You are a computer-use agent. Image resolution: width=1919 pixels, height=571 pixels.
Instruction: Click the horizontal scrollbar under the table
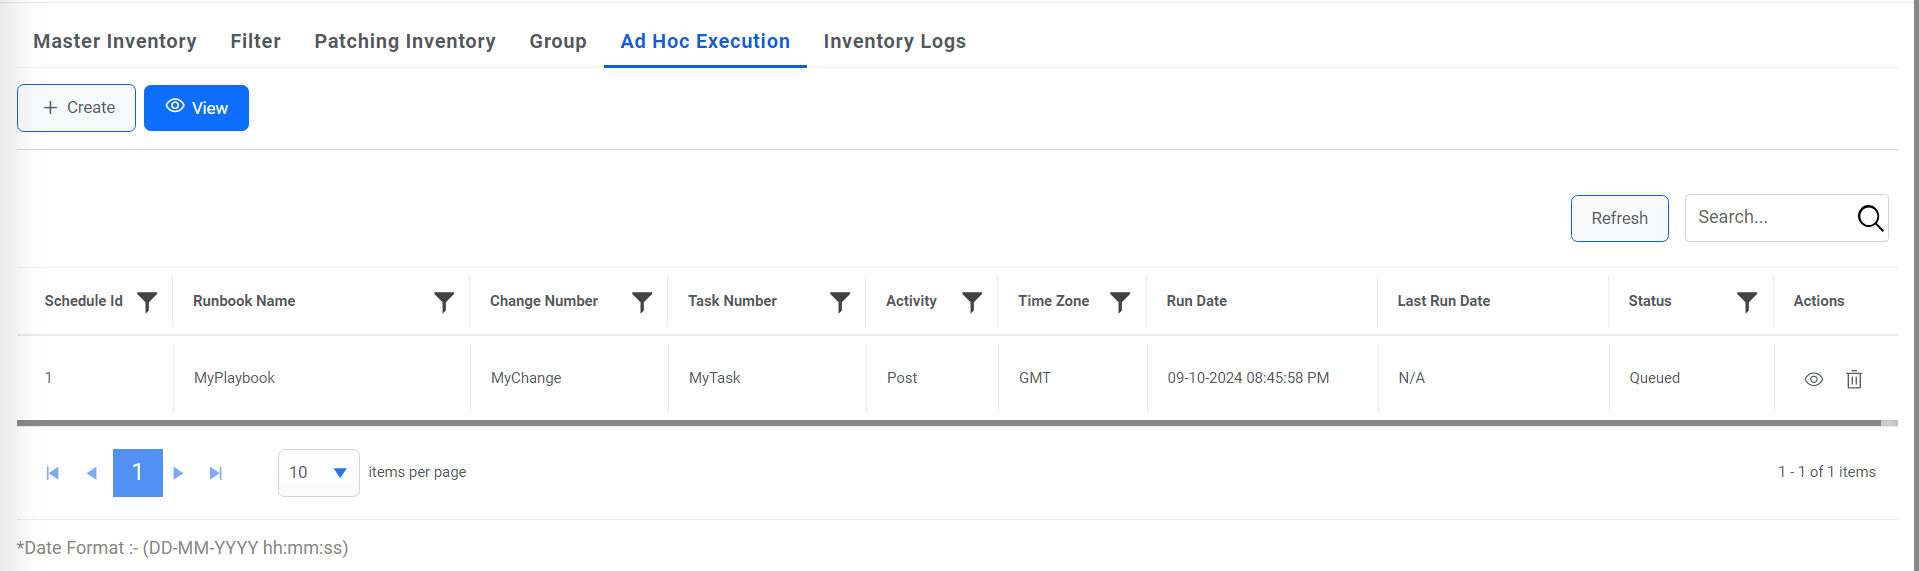tap(948, 423)
